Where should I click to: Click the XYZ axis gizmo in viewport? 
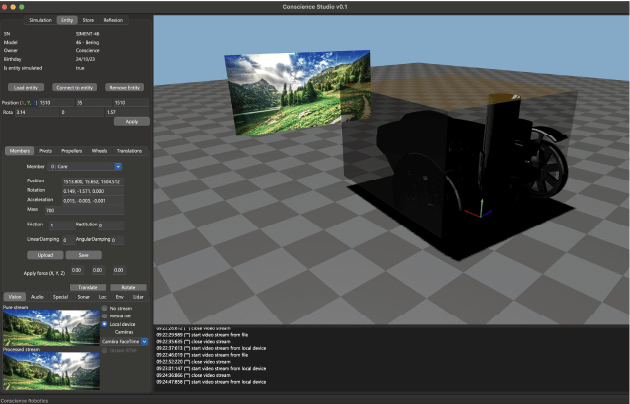tap(483, 208)
